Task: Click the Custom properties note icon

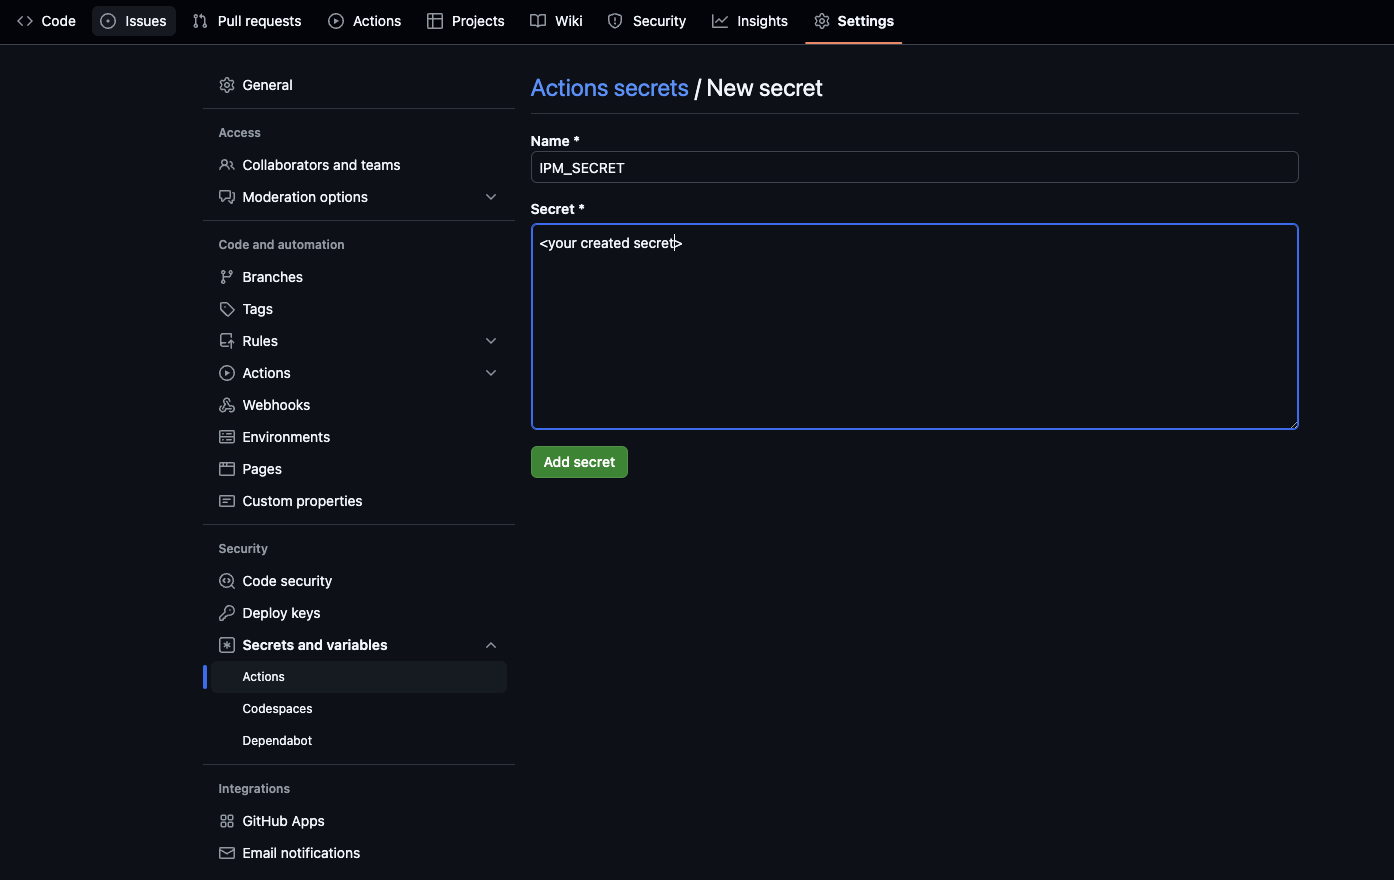Action: [x=227, y=501]
